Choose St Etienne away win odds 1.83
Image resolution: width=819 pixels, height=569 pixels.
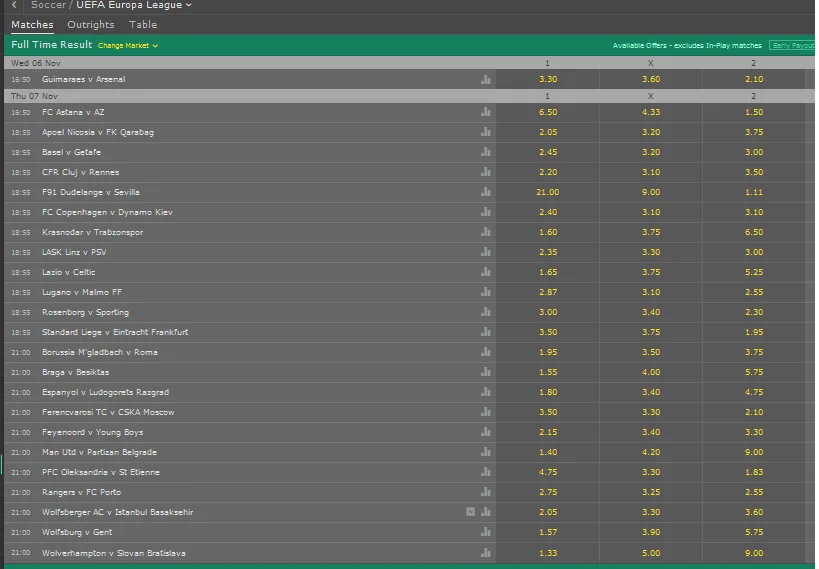coord(754,472)
